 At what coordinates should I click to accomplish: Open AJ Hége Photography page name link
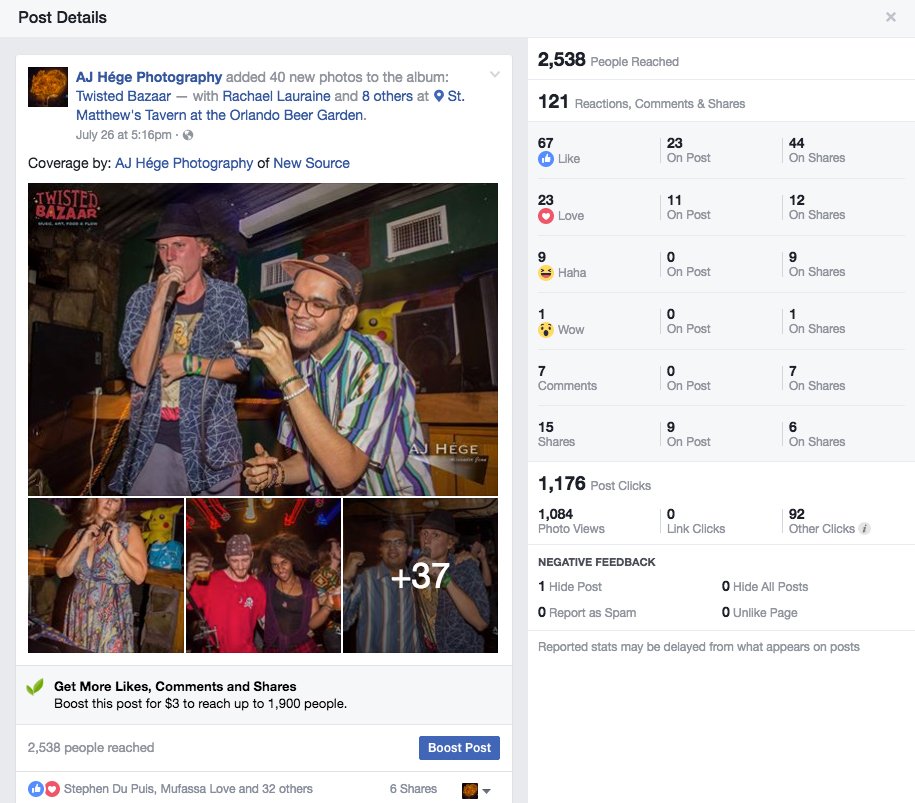point(149,77)
